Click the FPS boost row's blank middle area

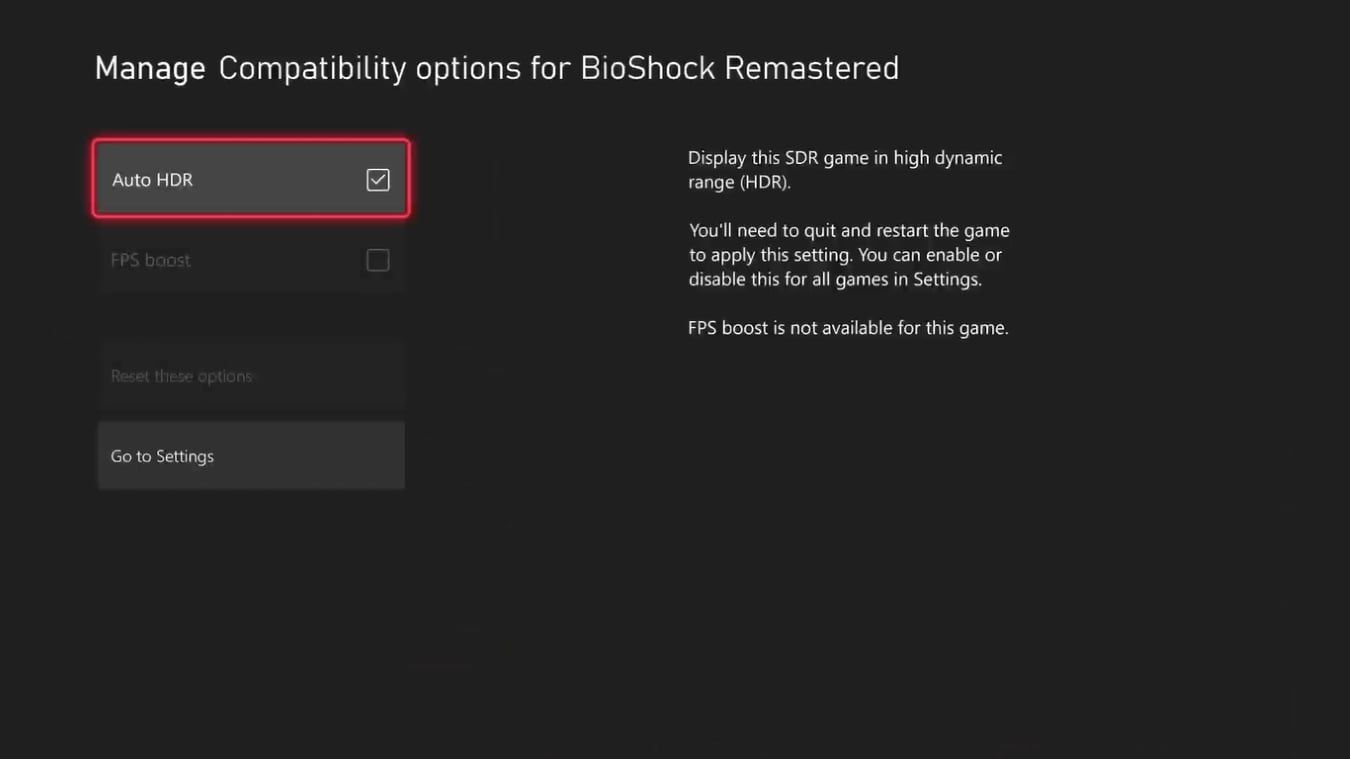click(278, 260)
